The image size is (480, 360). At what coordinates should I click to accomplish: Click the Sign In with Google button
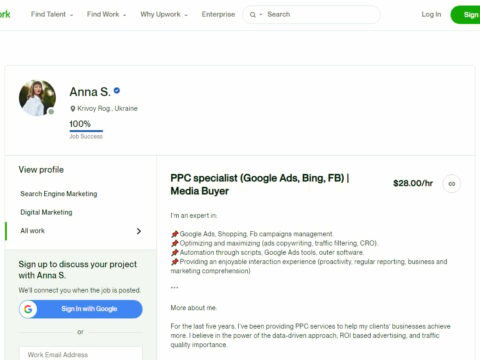click(x=81, y=309)
